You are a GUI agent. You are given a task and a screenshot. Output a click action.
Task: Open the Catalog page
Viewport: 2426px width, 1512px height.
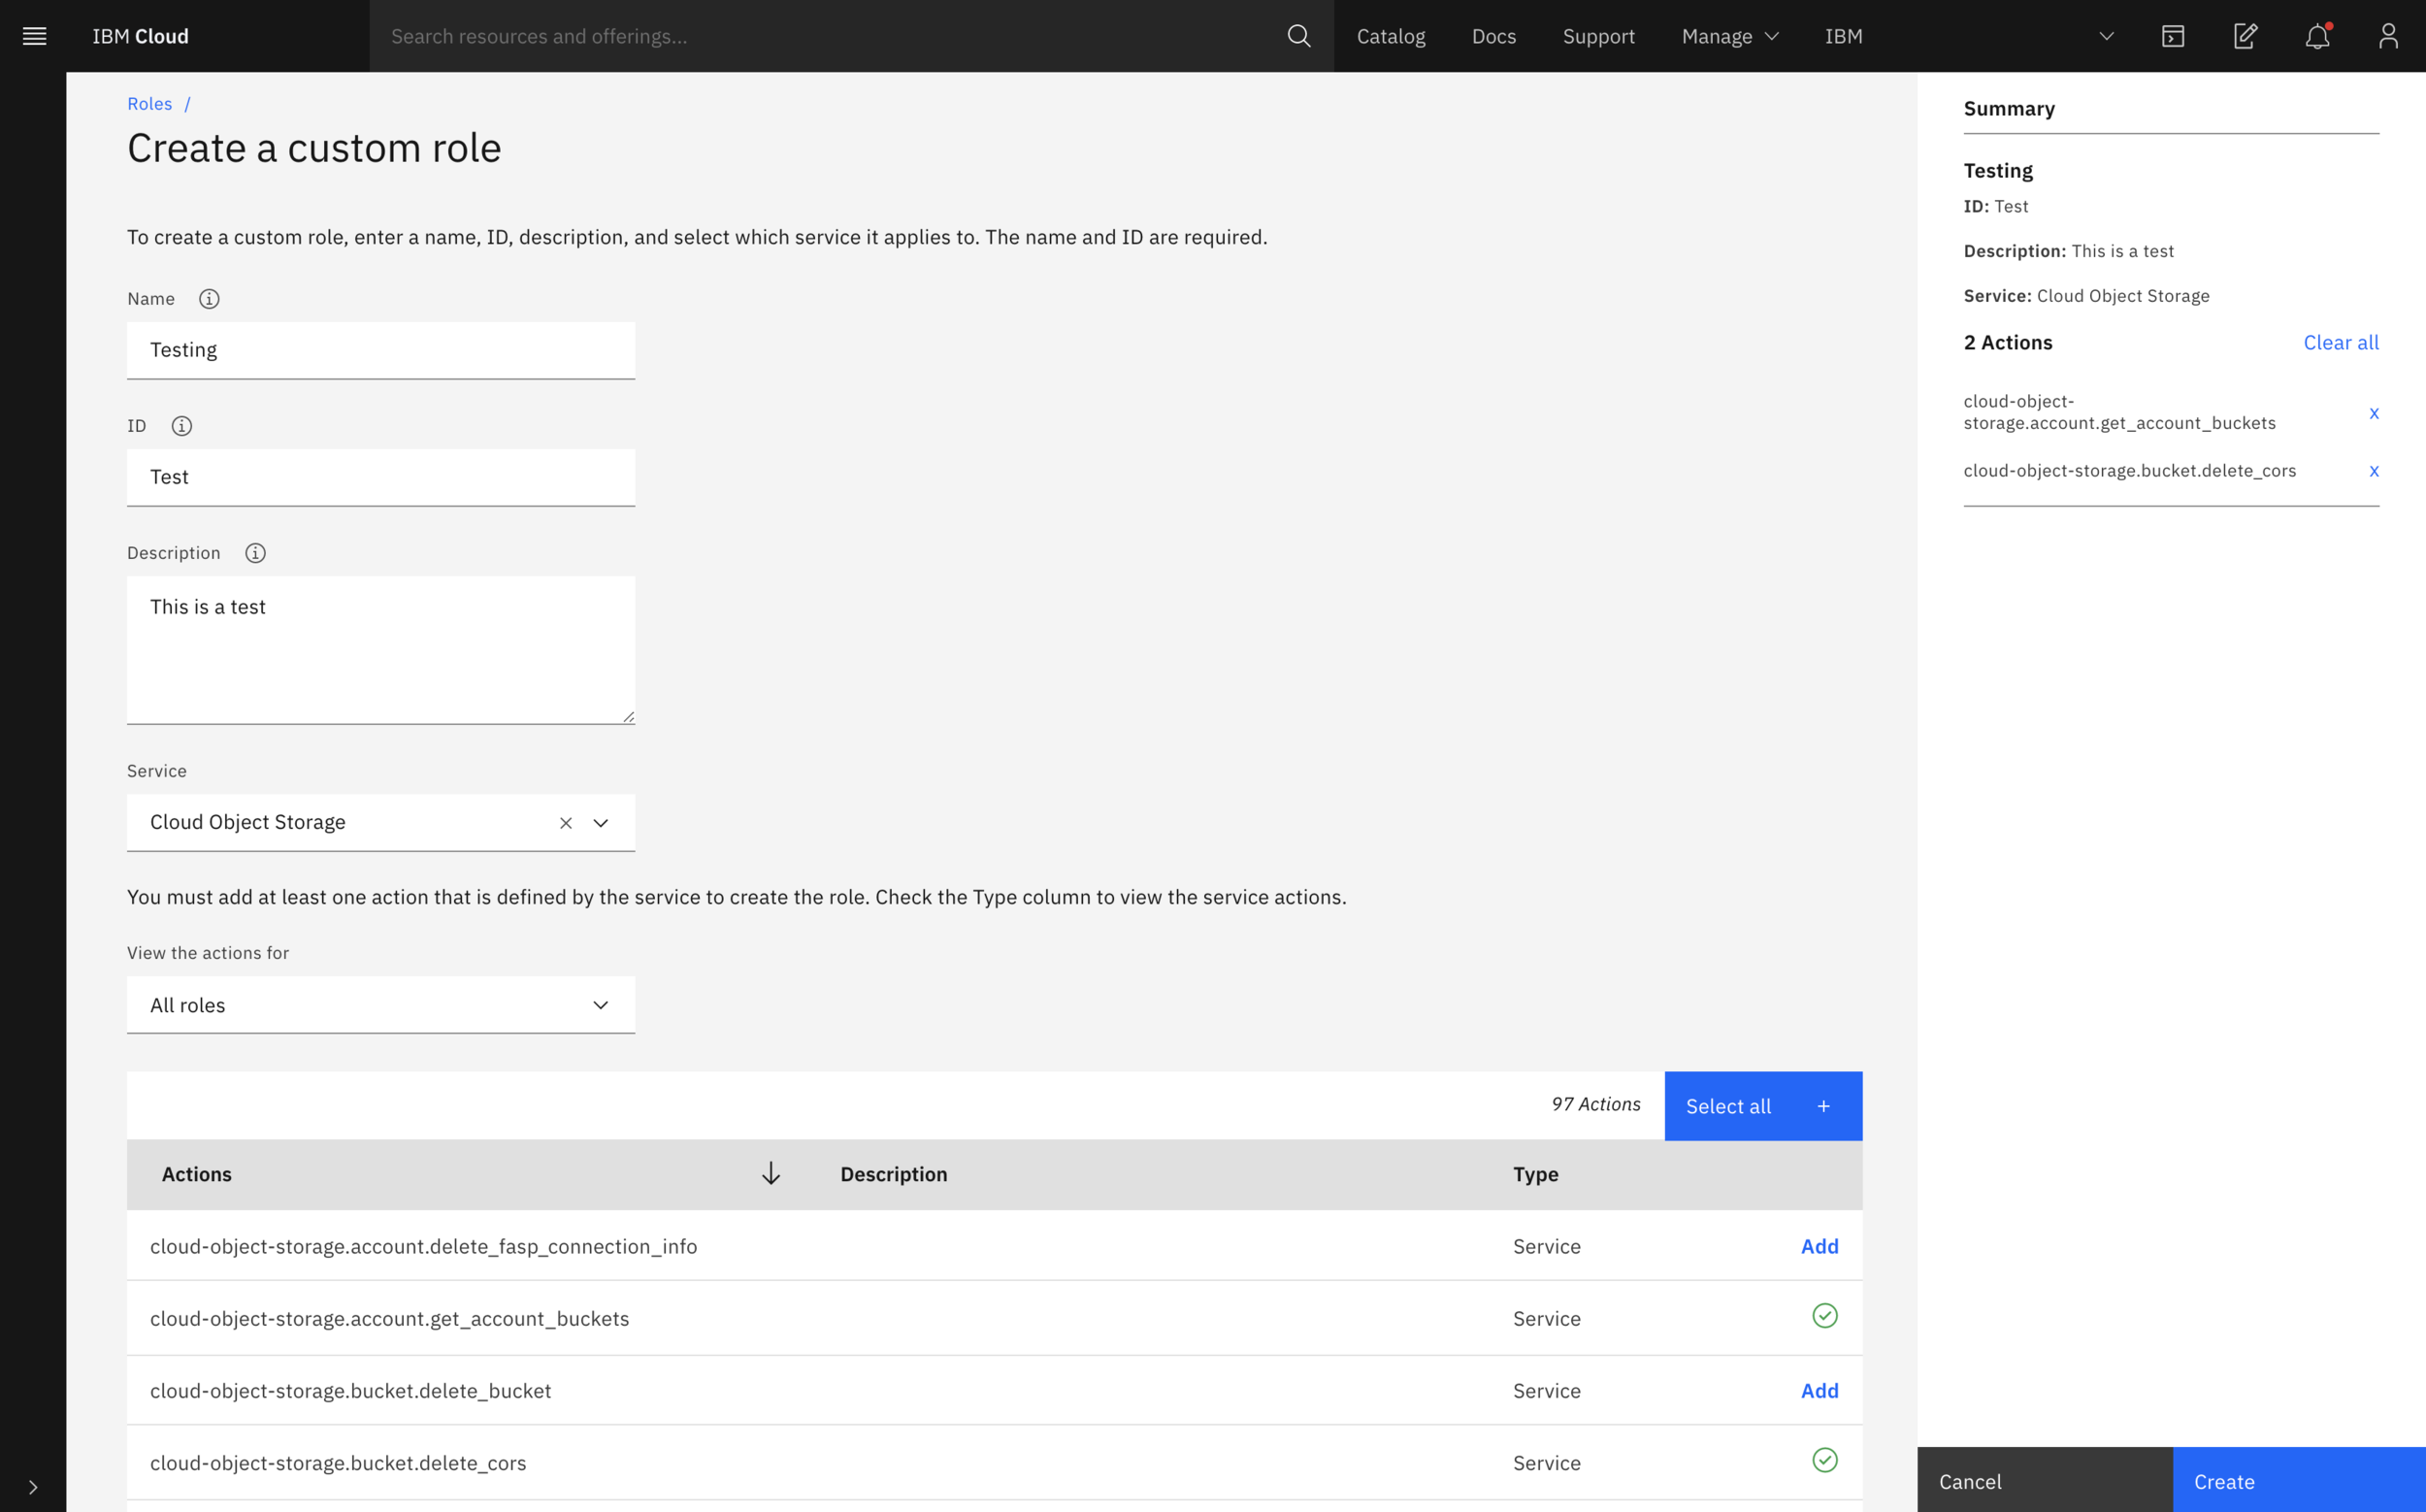(x=1390, y=36)
